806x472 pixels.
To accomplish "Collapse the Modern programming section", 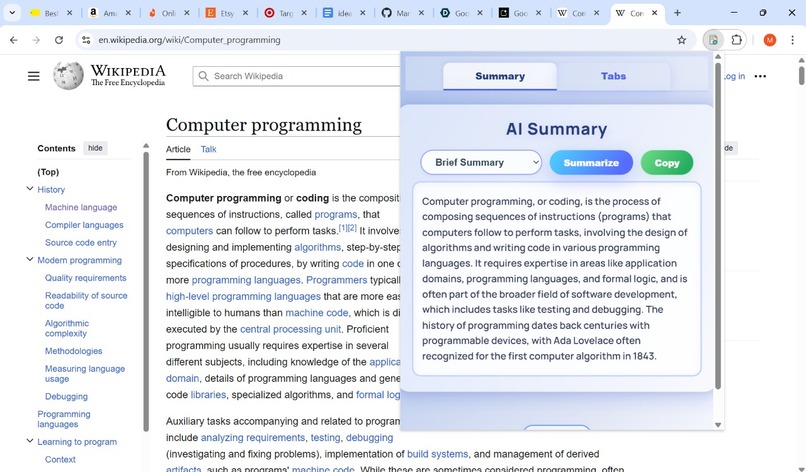I will [x=30, y=259].
